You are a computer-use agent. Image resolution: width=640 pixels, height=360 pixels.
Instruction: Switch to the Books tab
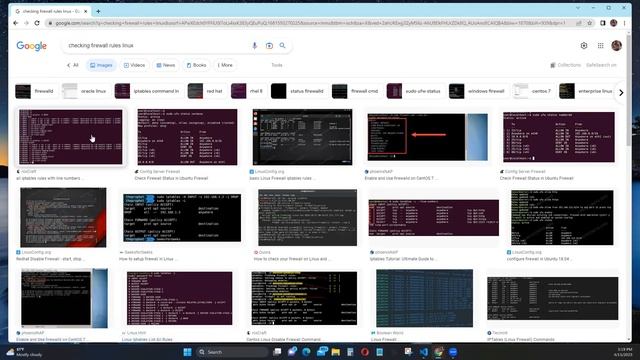coord(196,65)
